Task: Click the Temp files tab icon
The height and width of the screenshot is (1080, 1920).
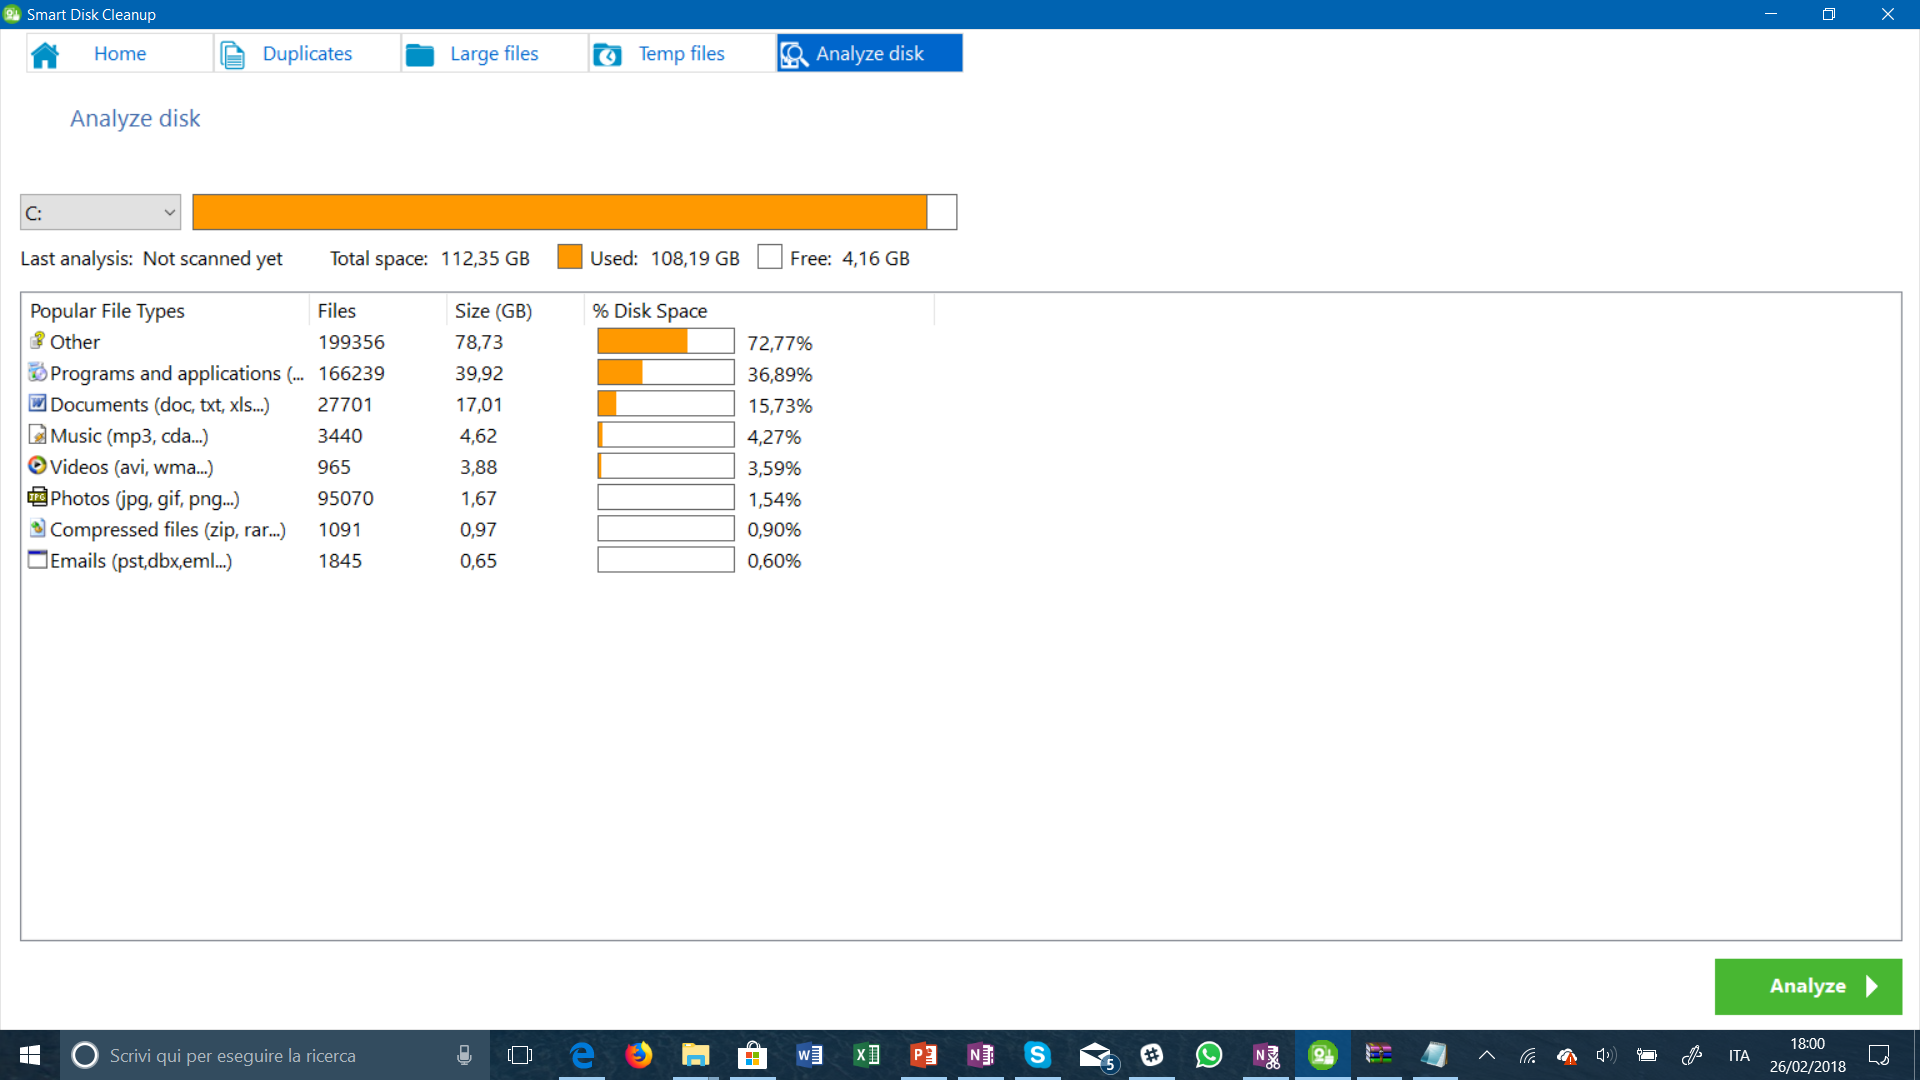Action: (x=607, y=54)
